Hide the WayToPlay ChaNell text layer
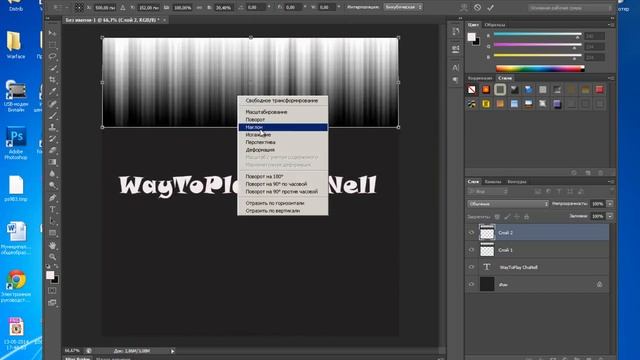The width and height of the screenshot is (640, 360). click(471, 267)
